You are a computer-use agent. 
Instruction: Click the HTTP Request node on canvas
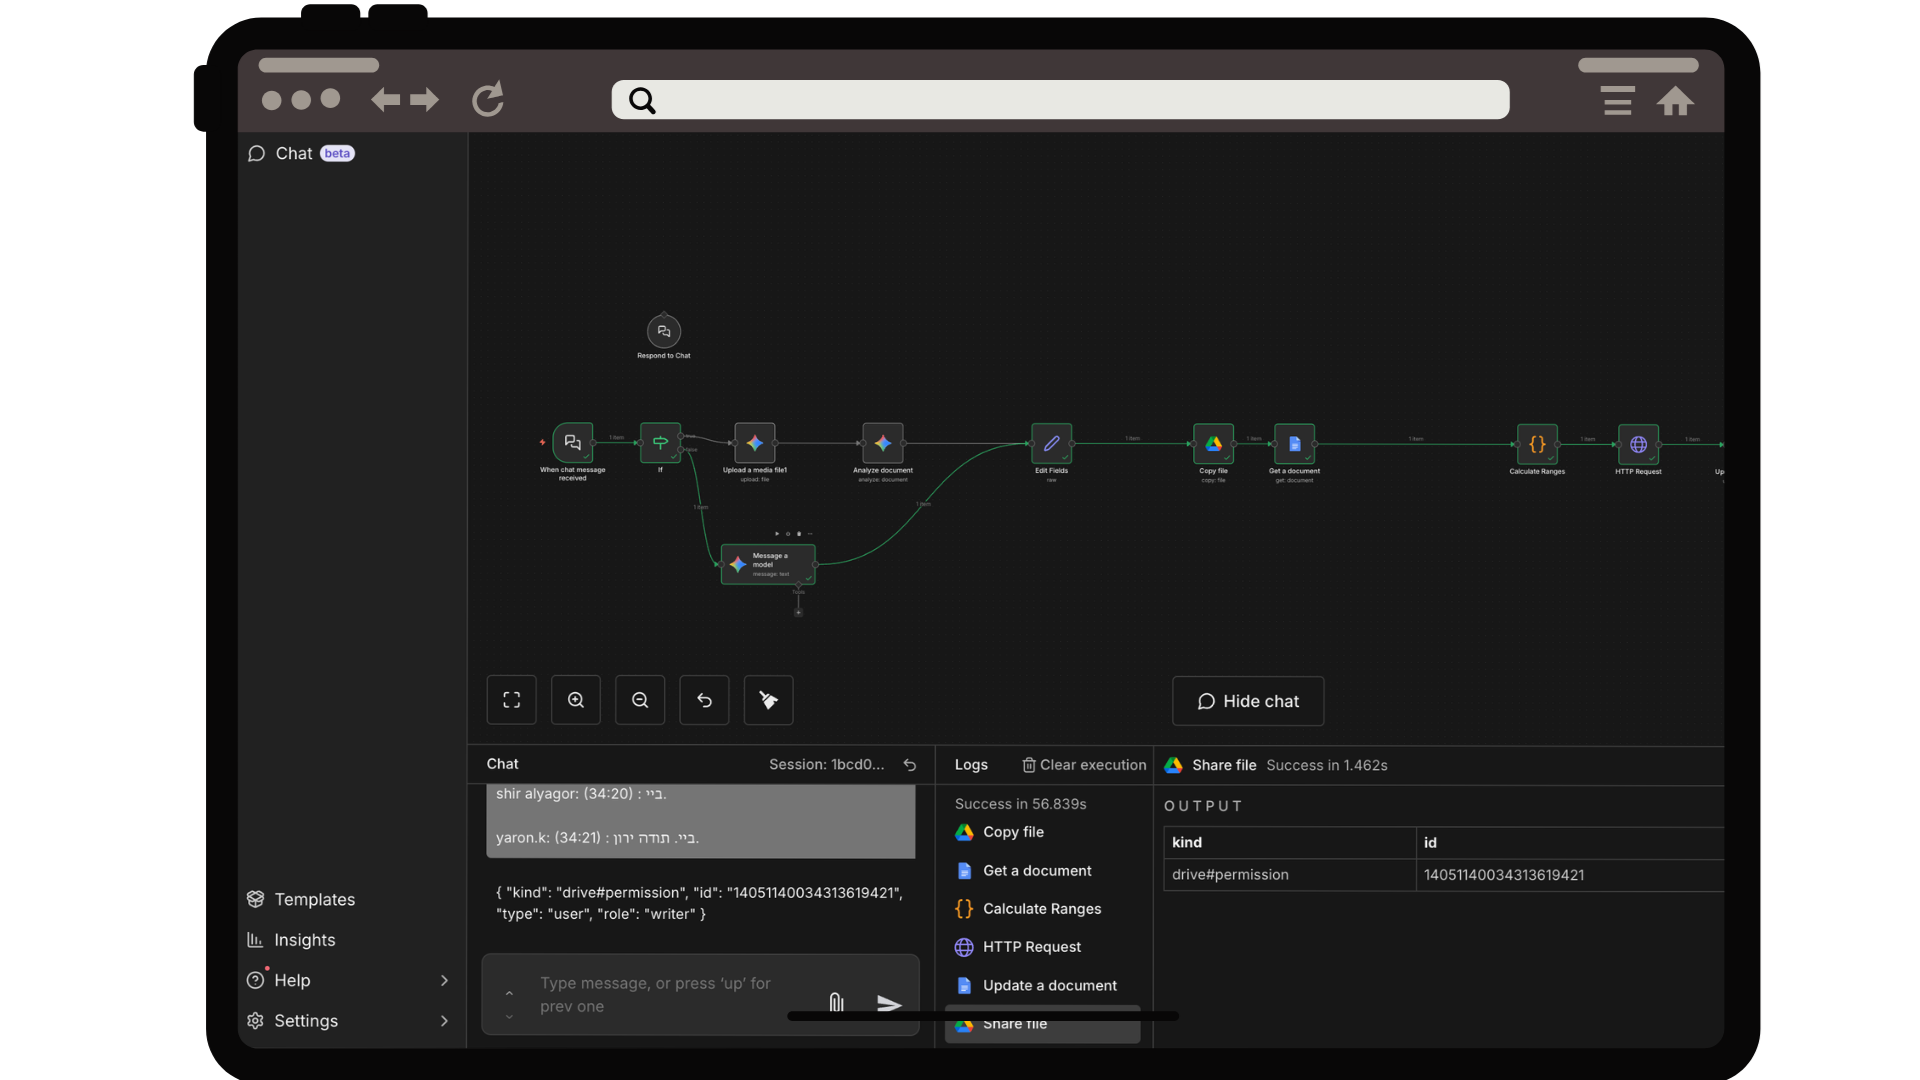1638,444
